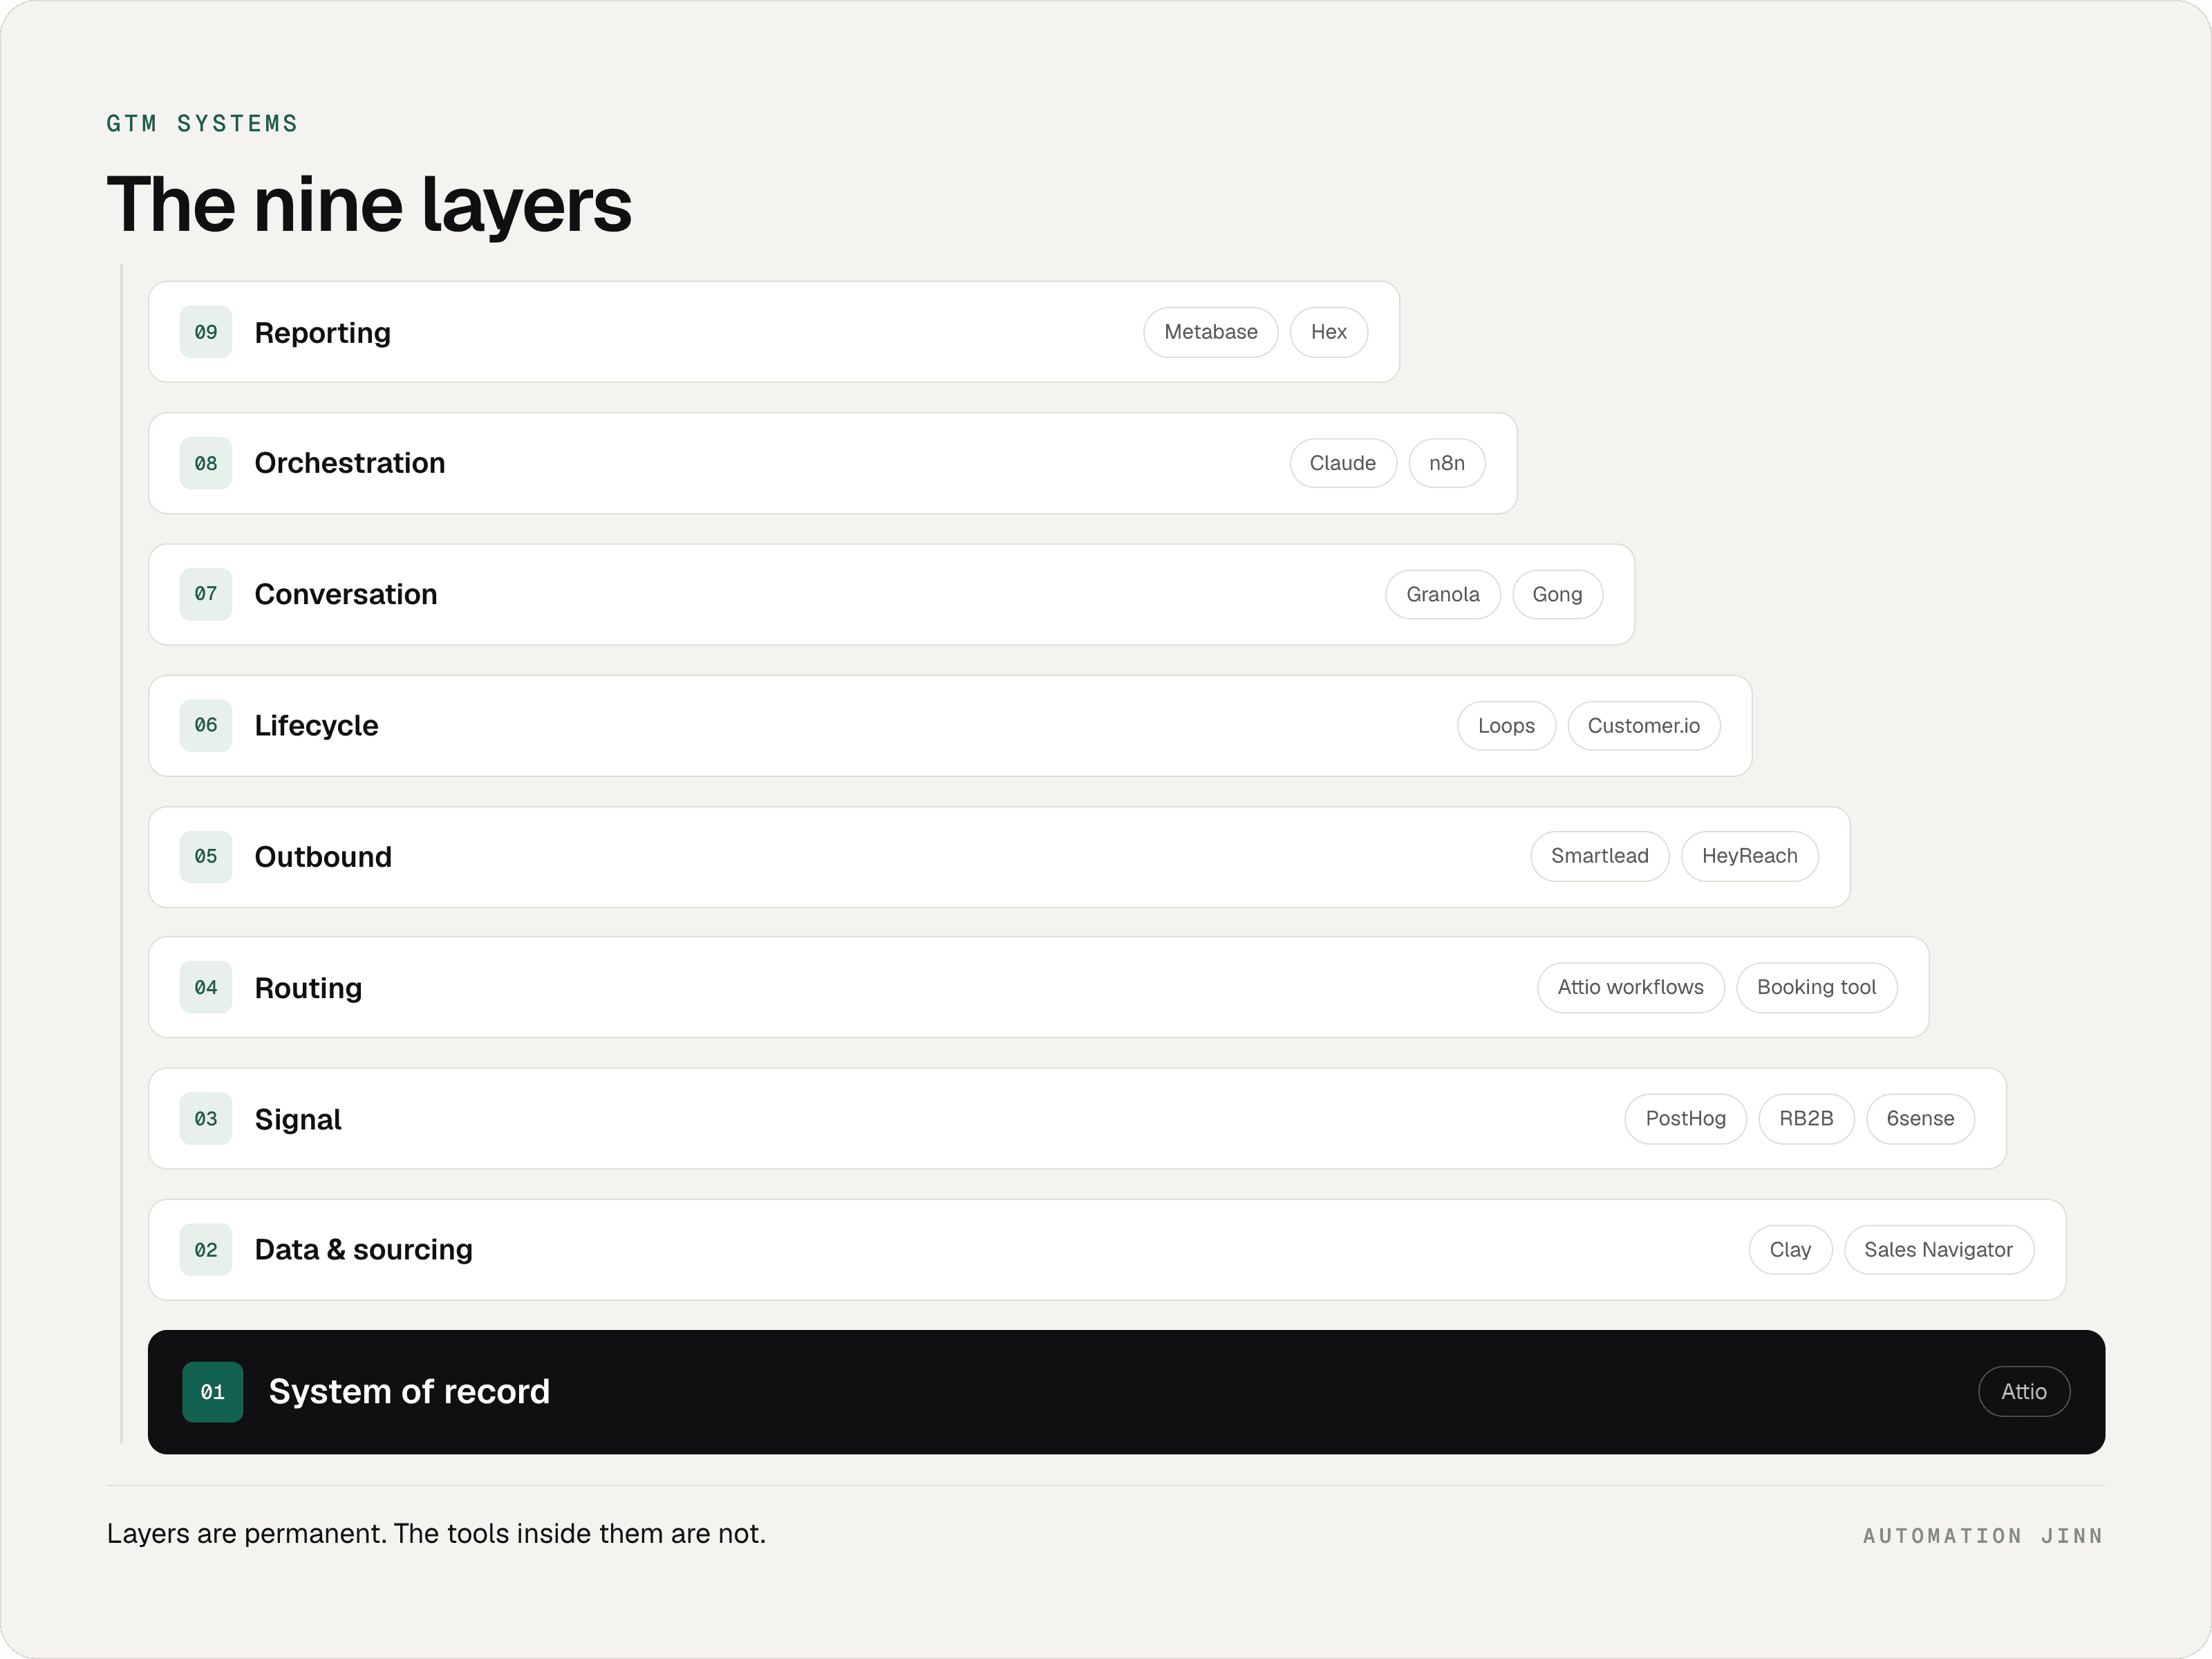Select the Hex tool chip
The image size is (2212, 1659).
click(1329, 332)
